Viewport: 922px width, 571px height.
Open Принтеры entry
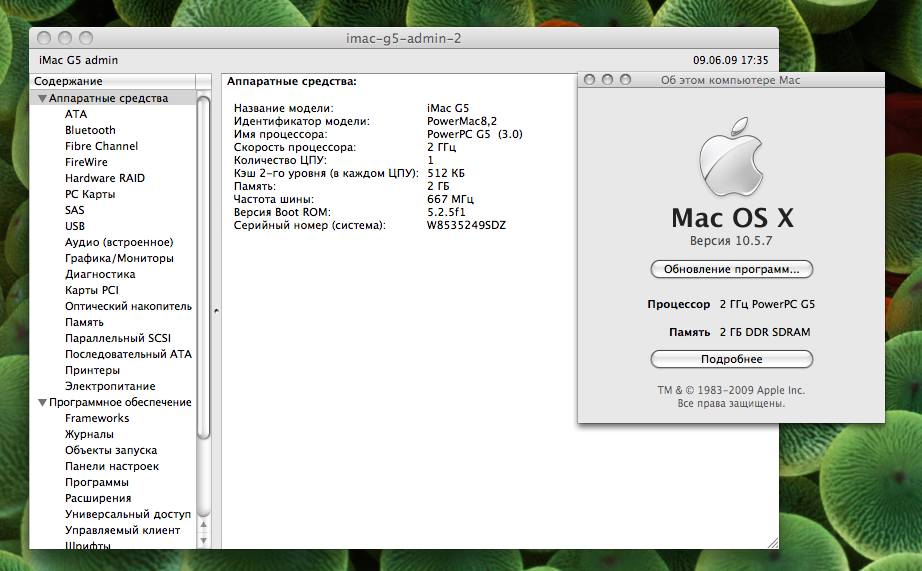pyautogui.click(x=92, y=370)
